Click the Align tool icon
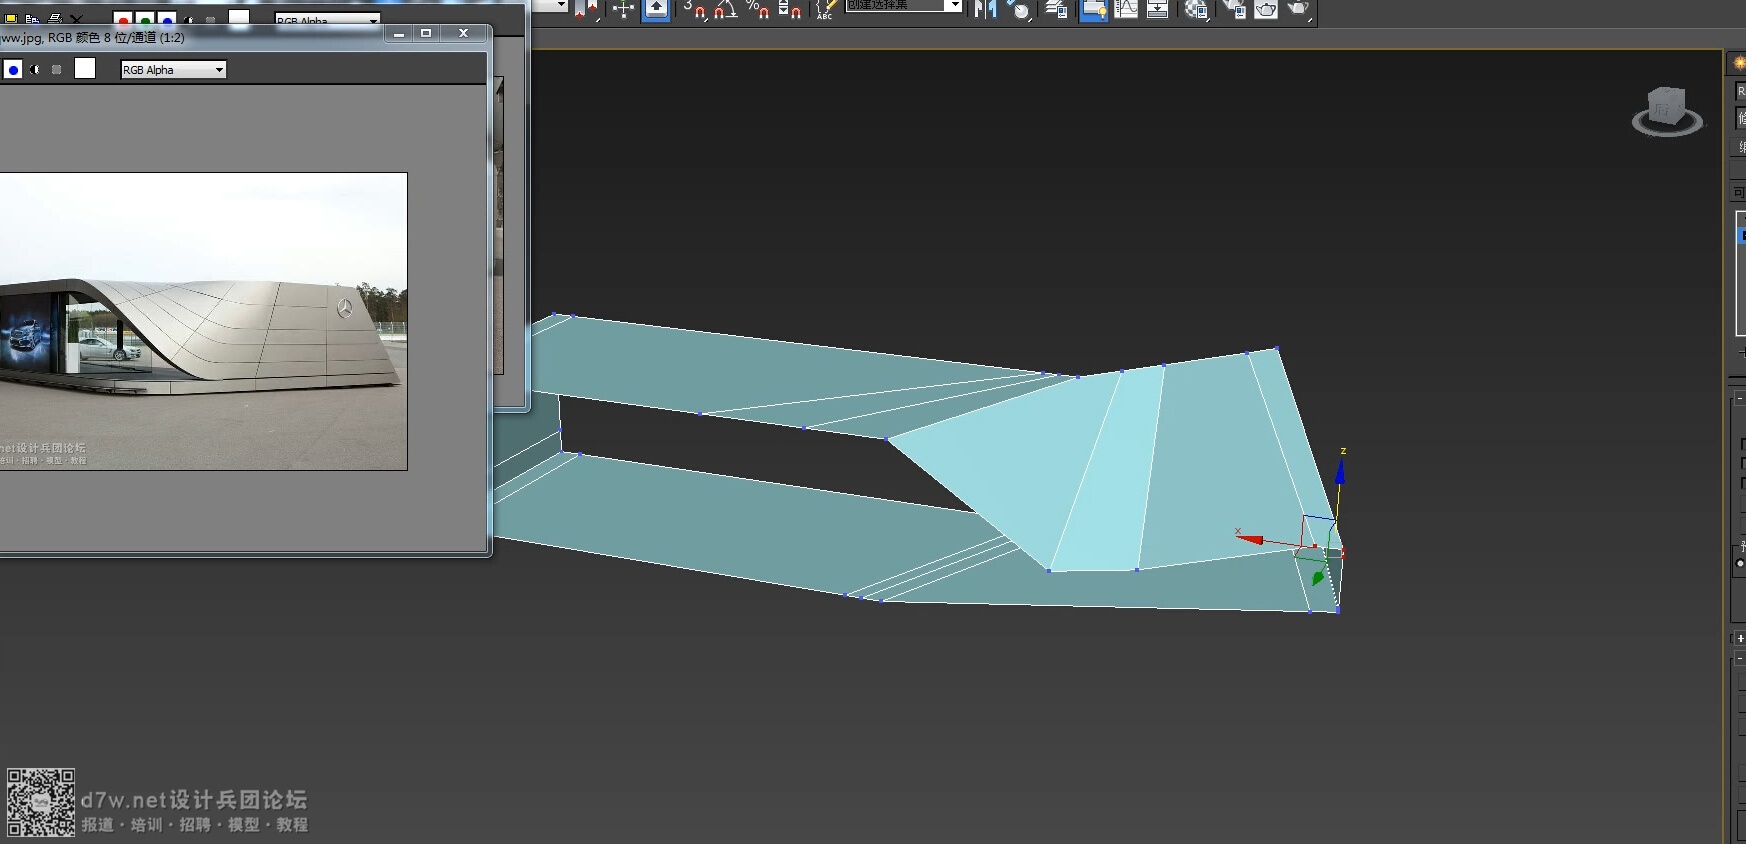The height and width of the screenshot is (844, 1746). click(x=1018, y=10)
